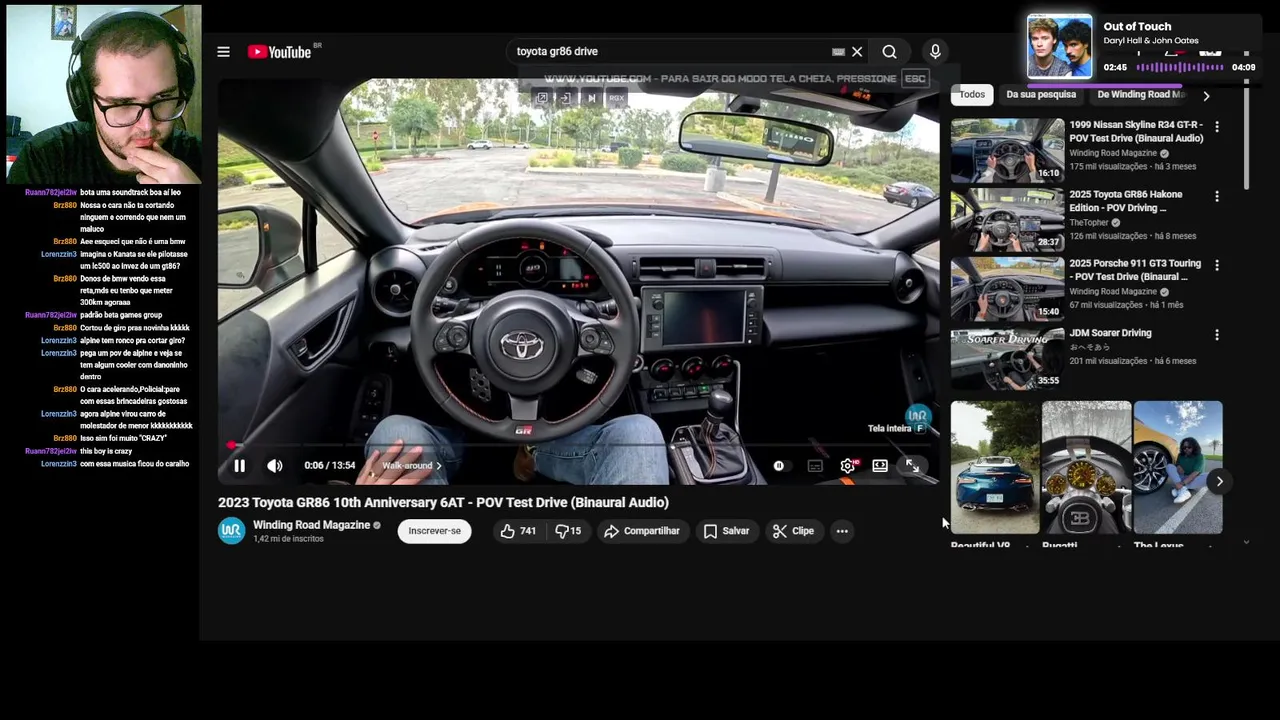This screenshot has width=1280, height=720.
Task: Open the JDM Soarer Driving video title
Action: coord(1110,333)
